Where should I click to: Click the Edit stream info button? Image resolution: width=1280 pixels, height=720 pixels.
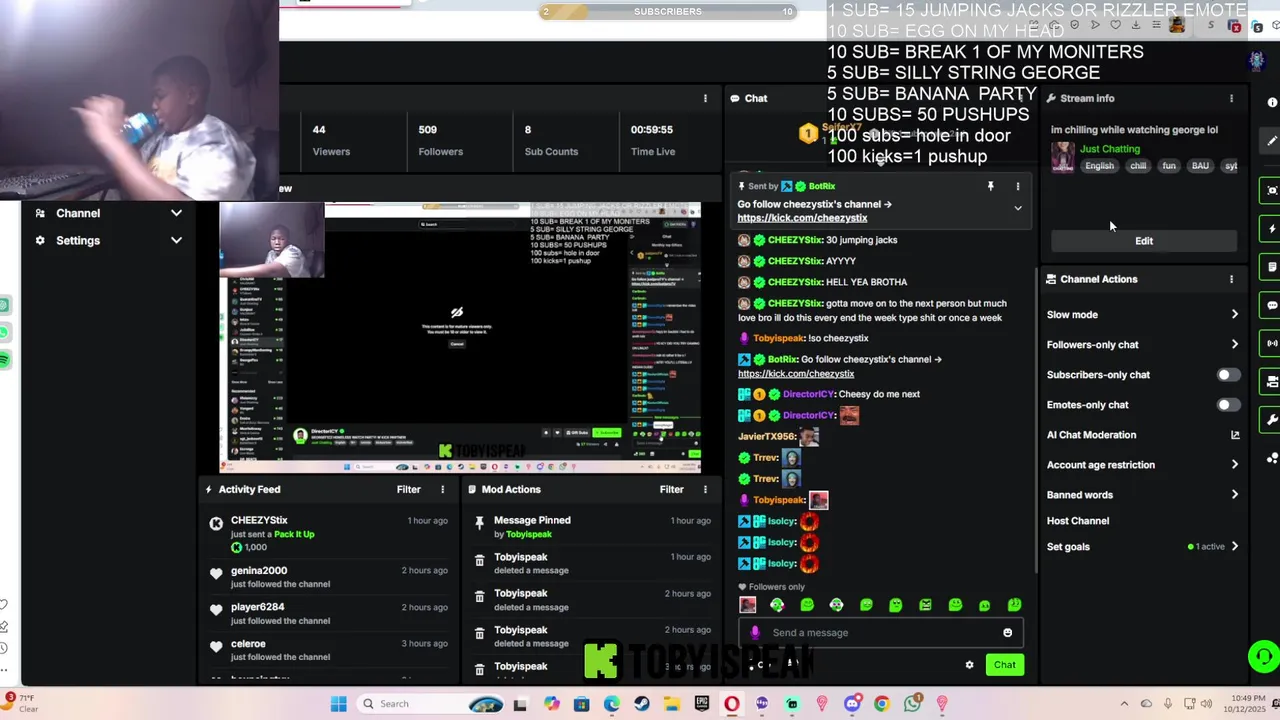(1144, 241)
